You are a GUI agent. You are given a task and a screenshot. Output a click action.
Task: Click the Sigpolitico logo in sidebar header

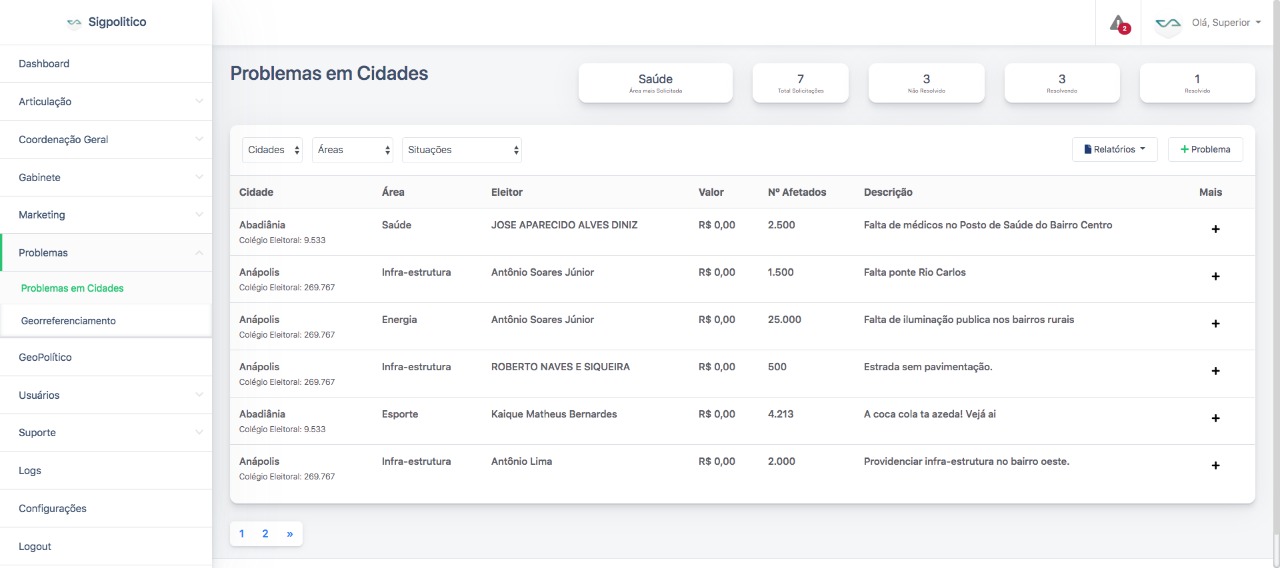(106, 22)
